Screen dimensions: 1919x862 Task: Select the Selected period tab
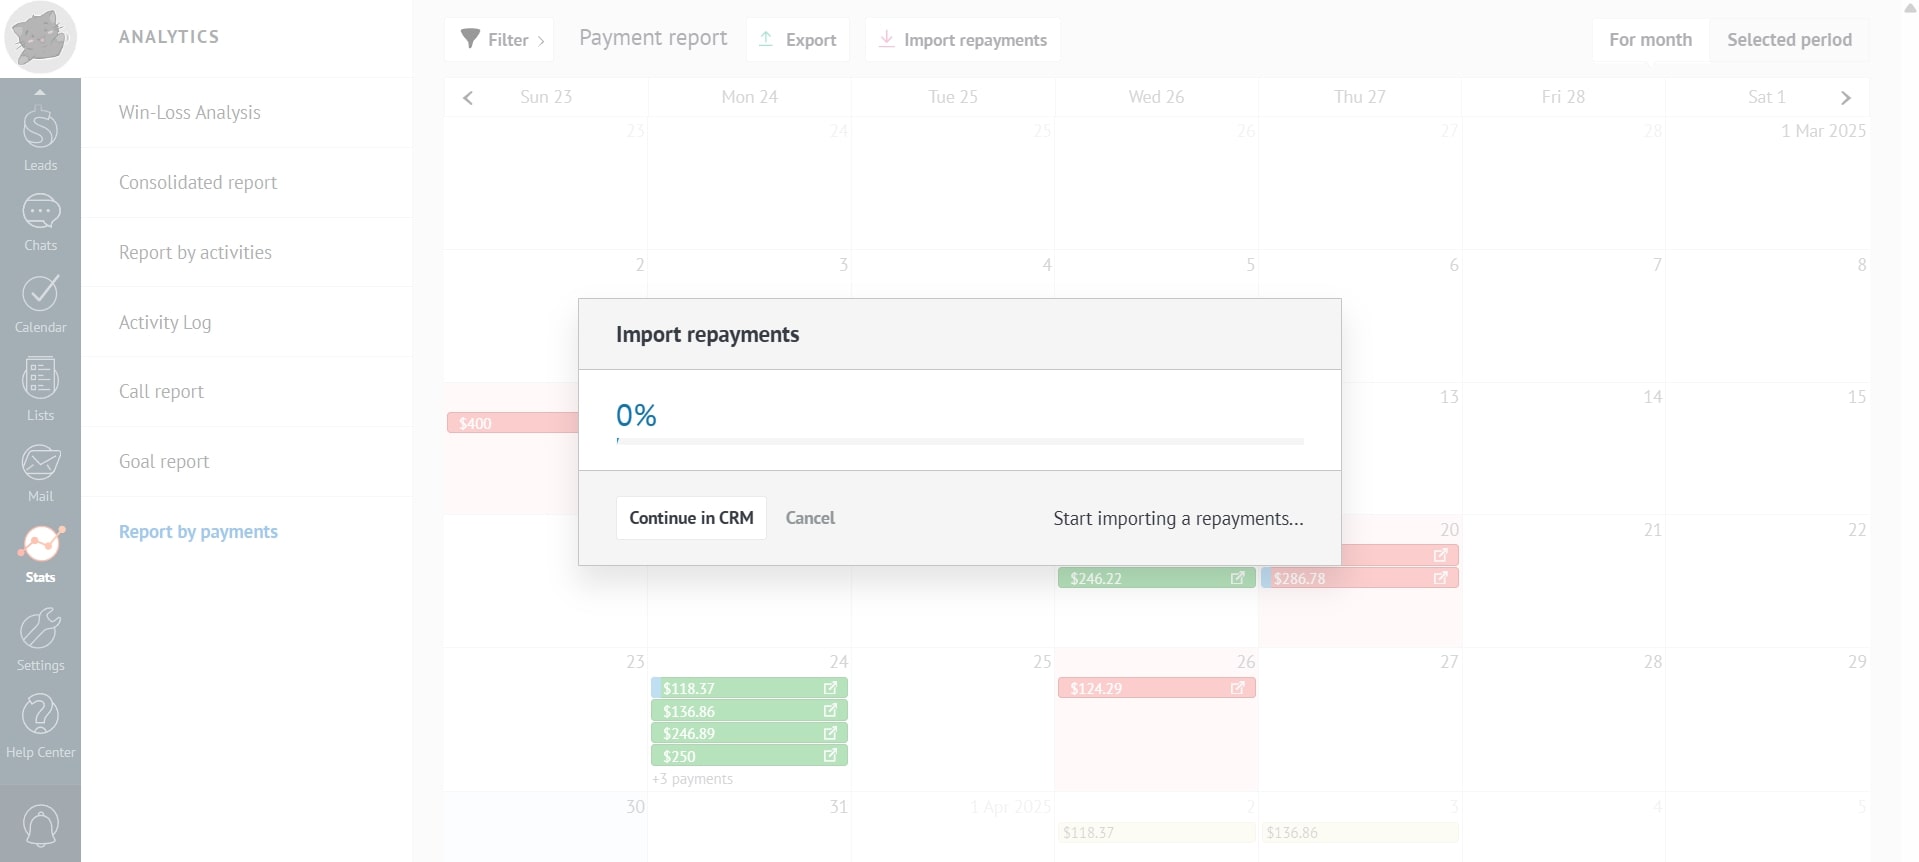1789,40
